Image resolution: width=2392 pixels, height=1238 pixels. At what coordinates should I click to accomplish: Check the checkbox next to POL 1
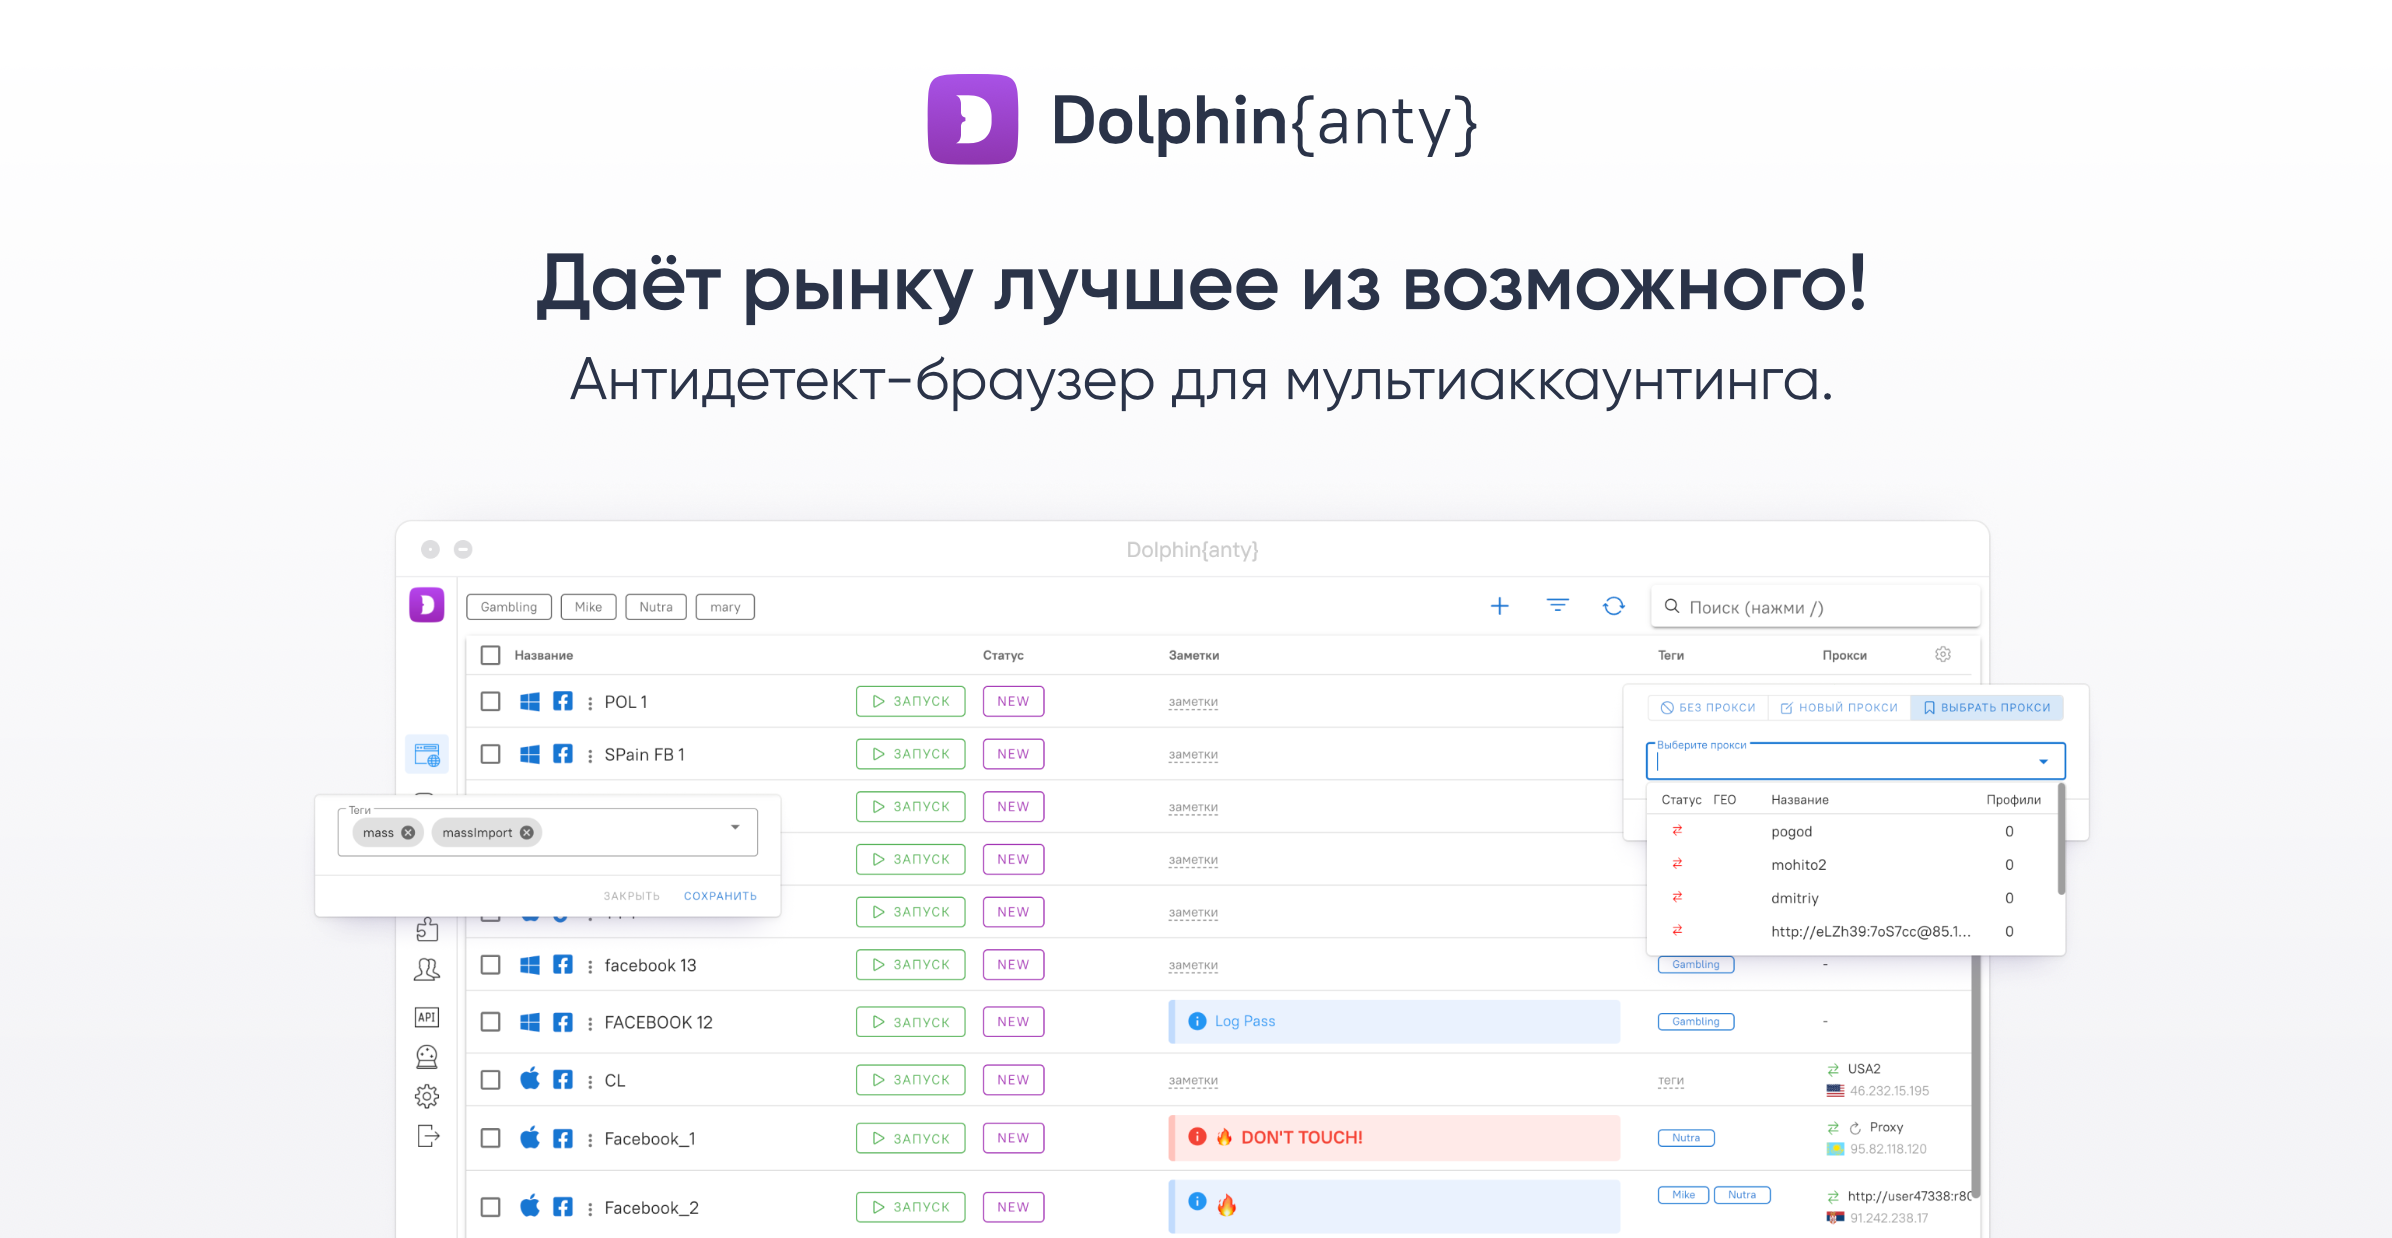[490, 701]
